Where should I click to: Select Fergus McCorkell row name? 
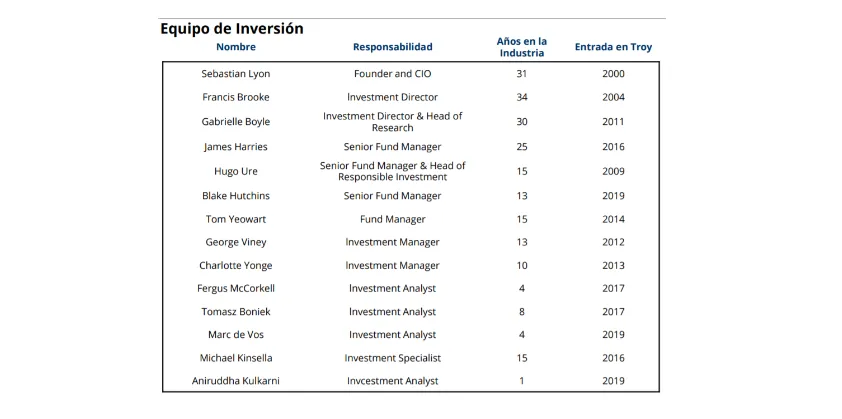[236, 289]
